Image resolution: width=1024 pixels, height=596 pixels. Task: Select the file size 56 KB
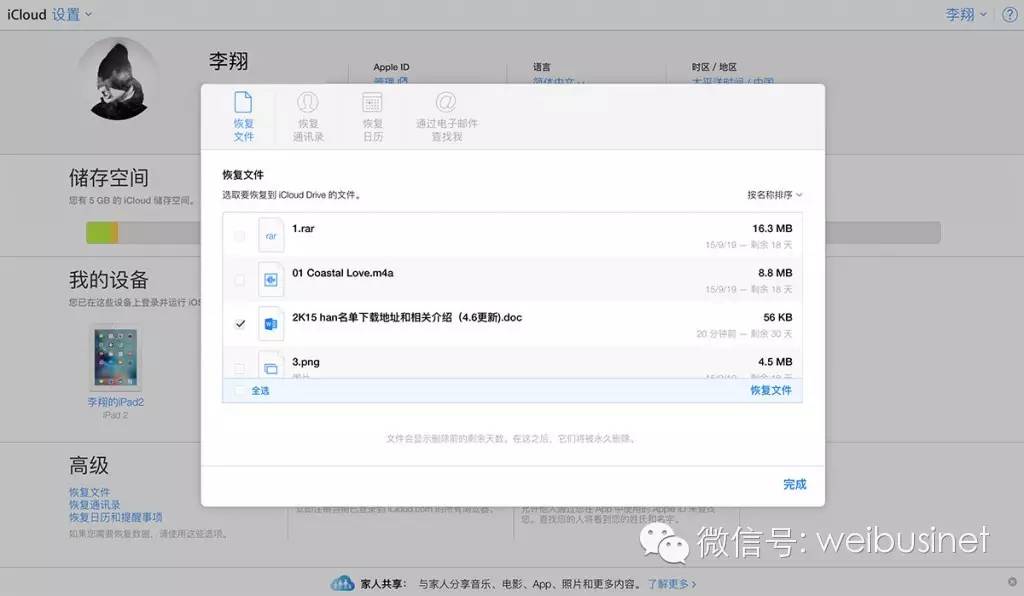pyautogui.click(x=778, y=317)
